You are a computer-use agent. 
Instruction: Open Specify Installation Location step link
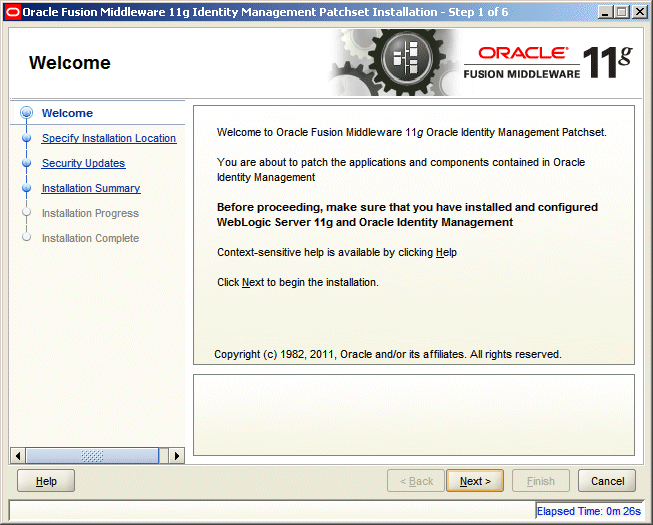[109, 138]
